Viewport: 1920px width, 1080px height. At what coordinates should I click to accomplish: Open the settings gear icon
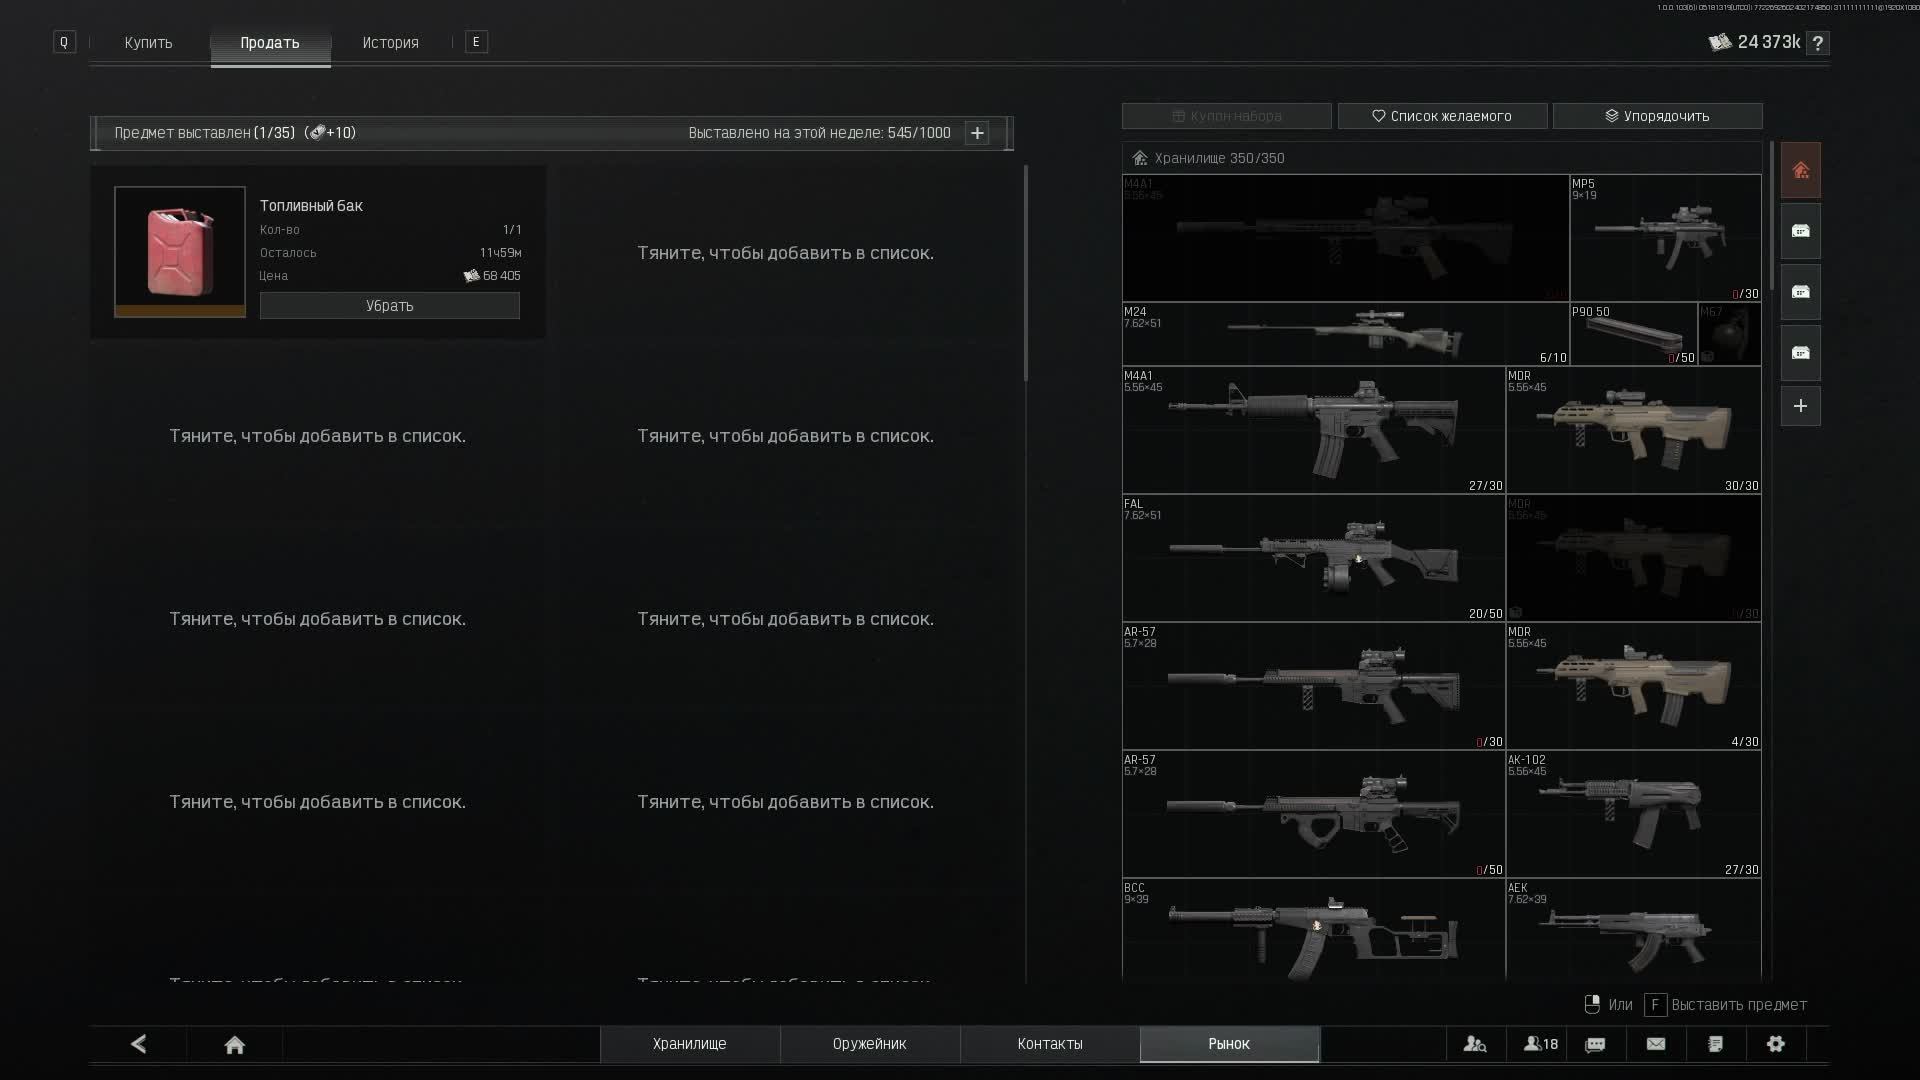coord(1776,1044)
